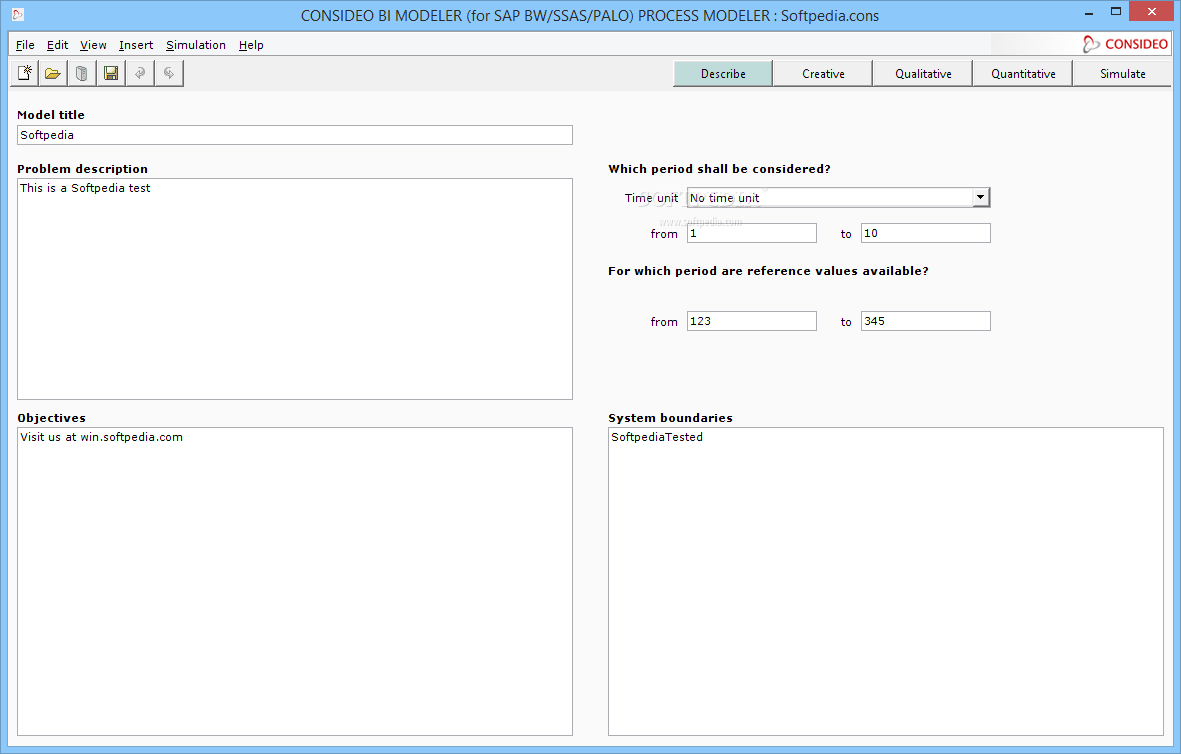This screenshot has width=1181, height=754.
Task: Click the application icon in title bar
Action: tap(18, 14)
